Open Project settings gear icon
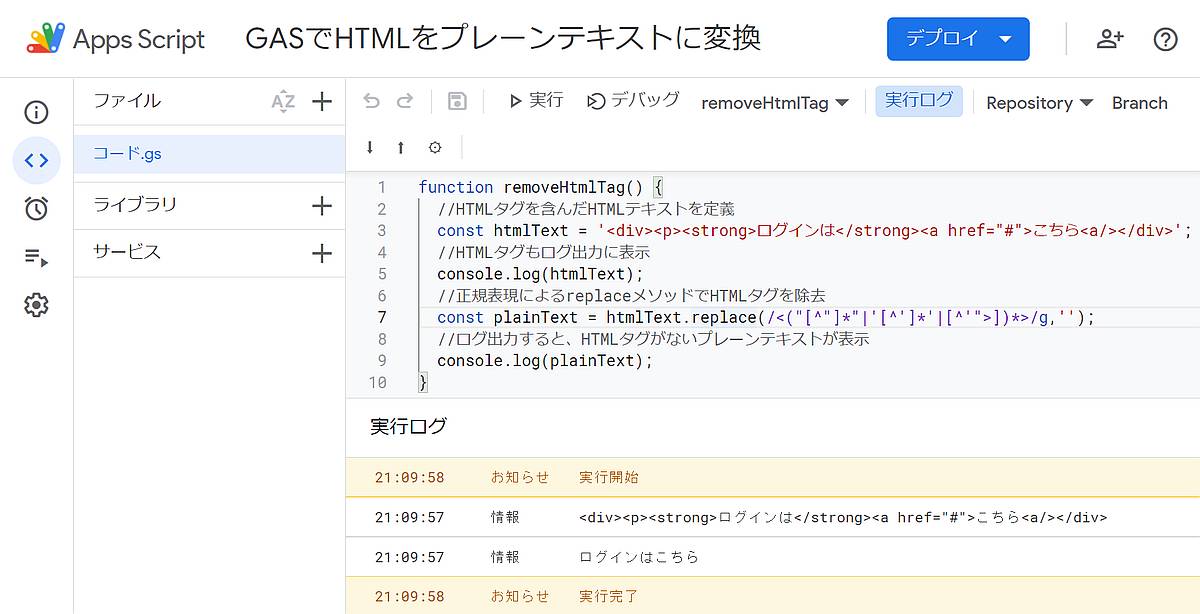Viewport: 1200px width, 614px height. click(x=37, y=305)
